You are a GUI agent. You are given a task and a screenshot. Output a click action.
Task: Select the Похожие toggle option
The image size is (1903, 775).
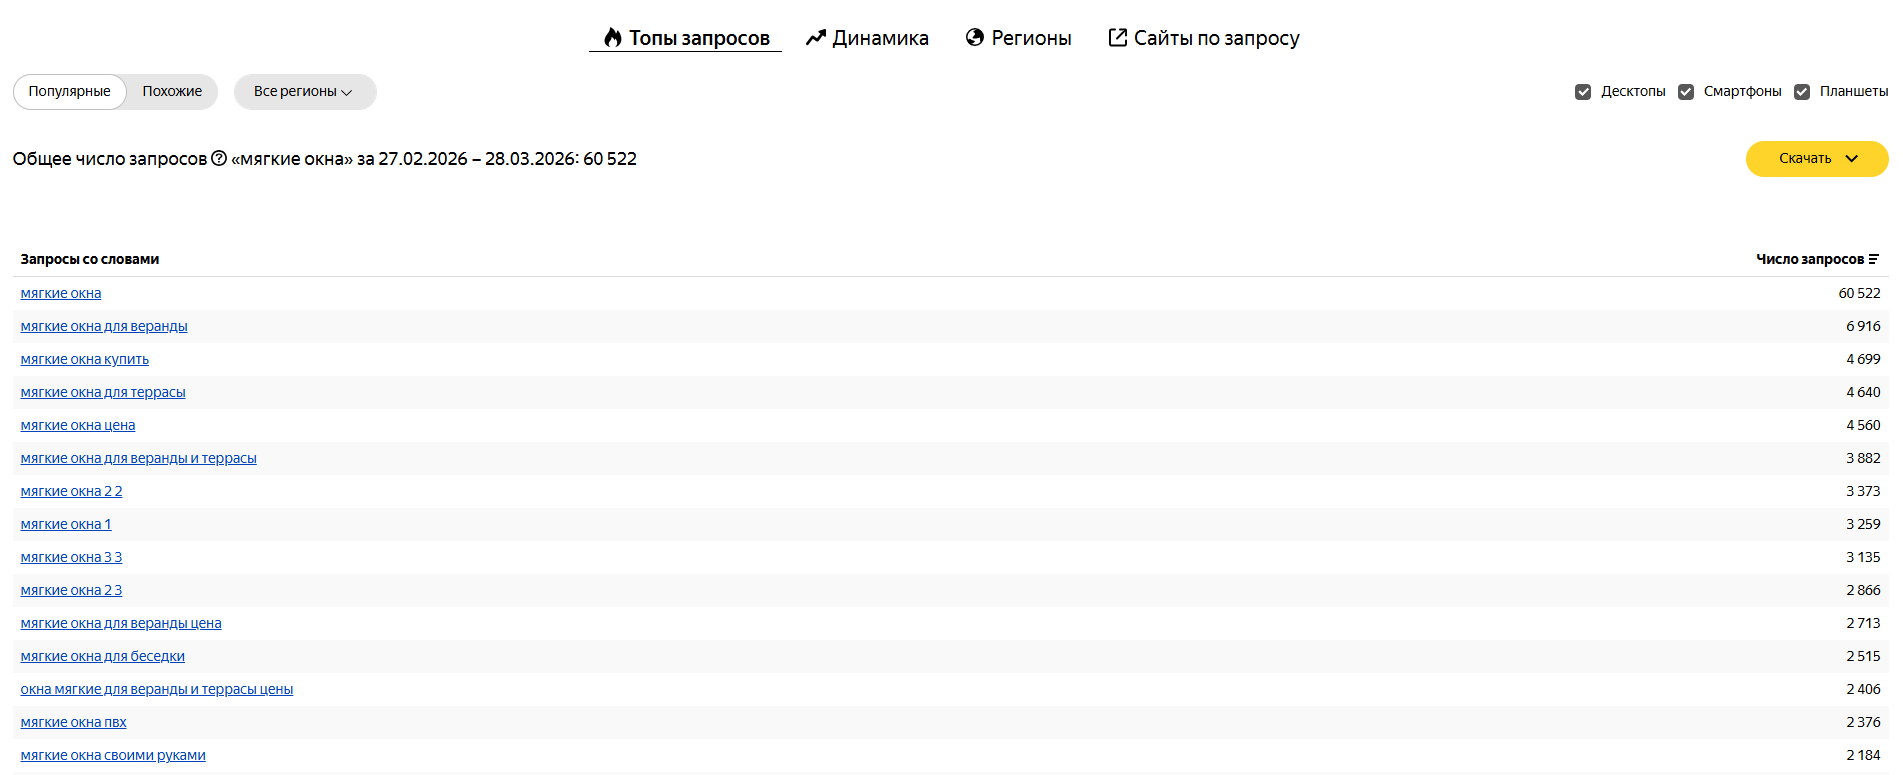point(172,92)
